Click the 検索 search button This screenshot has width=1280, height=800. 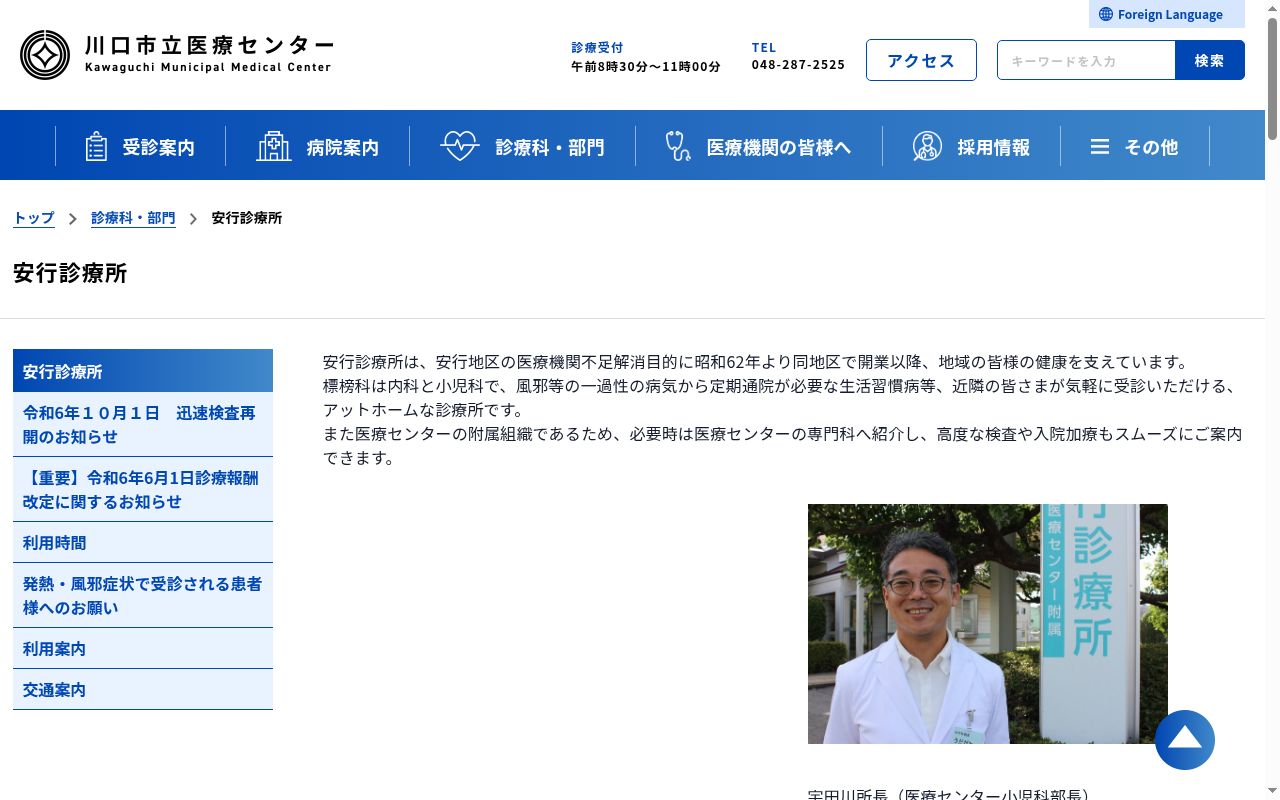click(x=1210, y=60)
